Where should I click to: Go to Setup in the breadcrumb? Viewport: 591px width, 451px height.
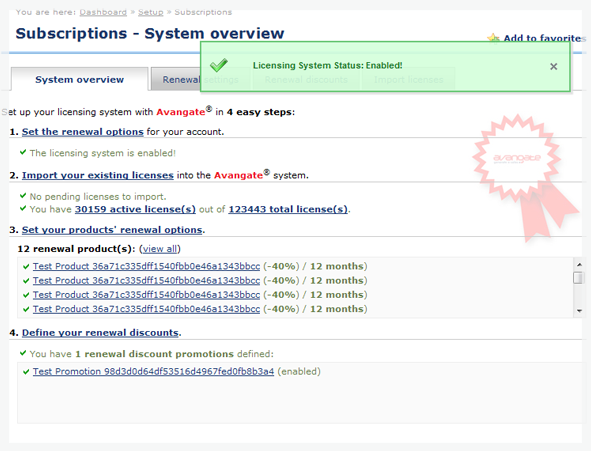[150, 12]
